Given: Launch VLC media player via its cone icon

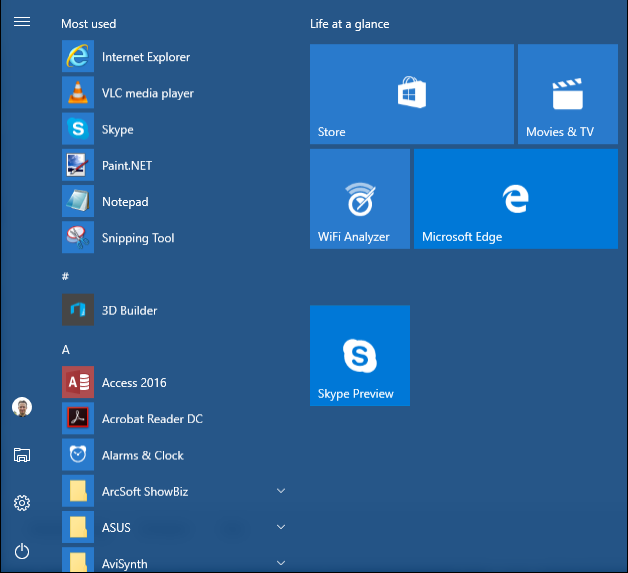Looking at the screenshot, I should pos(78,92).
